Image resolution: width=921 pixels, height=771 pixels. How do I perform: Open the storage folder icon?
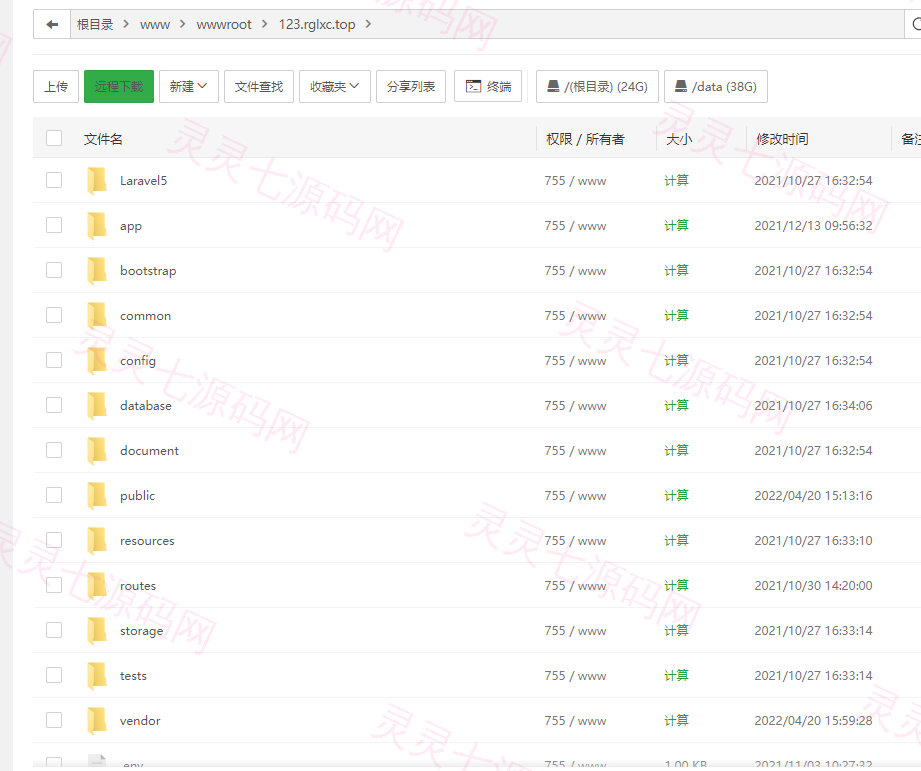coord(97,631)
